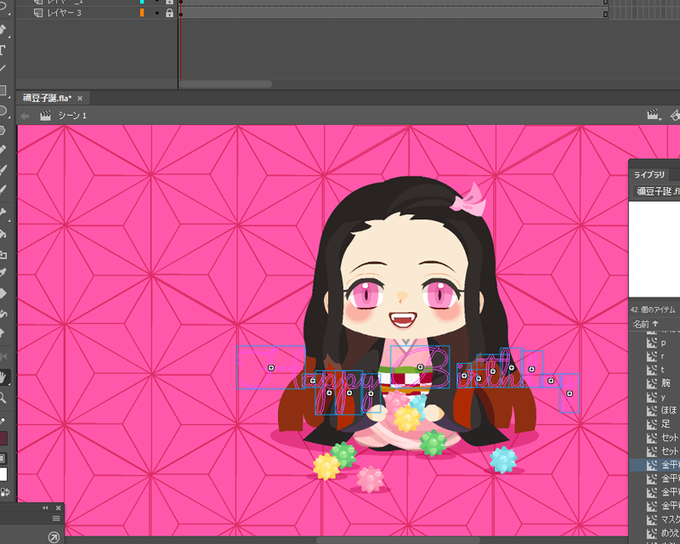Select the library item ほほ
680x544 pixels.
[669, 410]
